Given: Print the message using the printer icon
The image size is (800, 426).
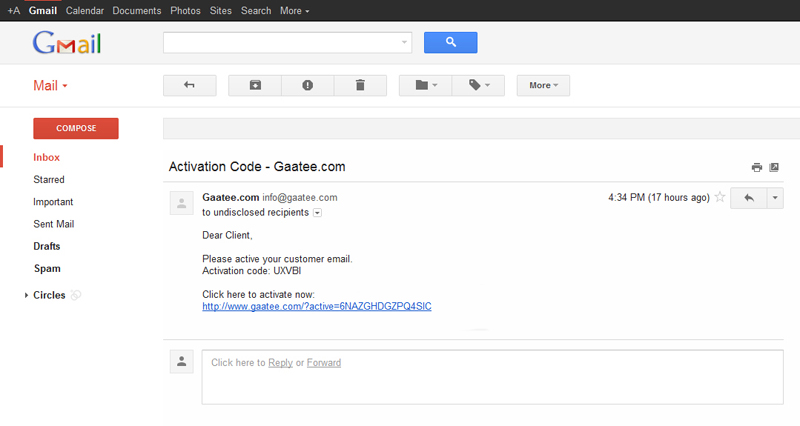Looking at the screenshot, I should click(x=757, y=167).
